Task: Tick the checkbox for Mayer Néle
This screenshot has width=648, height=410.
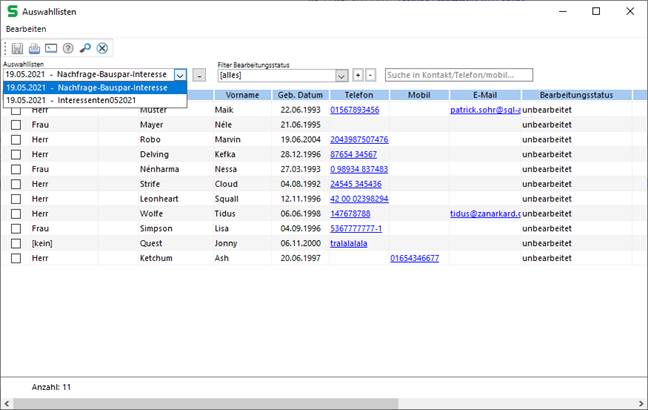Action: (15, 125)
